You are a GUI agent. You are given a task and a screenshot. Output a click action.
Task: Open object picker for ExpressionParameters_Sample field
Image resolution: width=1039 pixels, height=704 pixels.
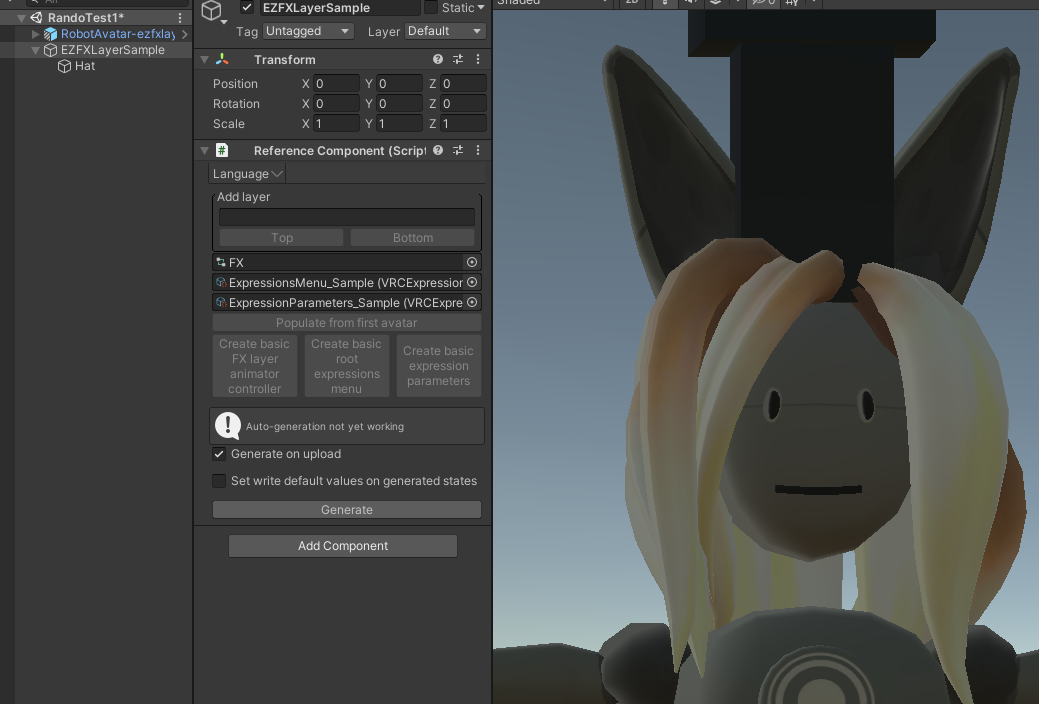(x=472, y=302)
